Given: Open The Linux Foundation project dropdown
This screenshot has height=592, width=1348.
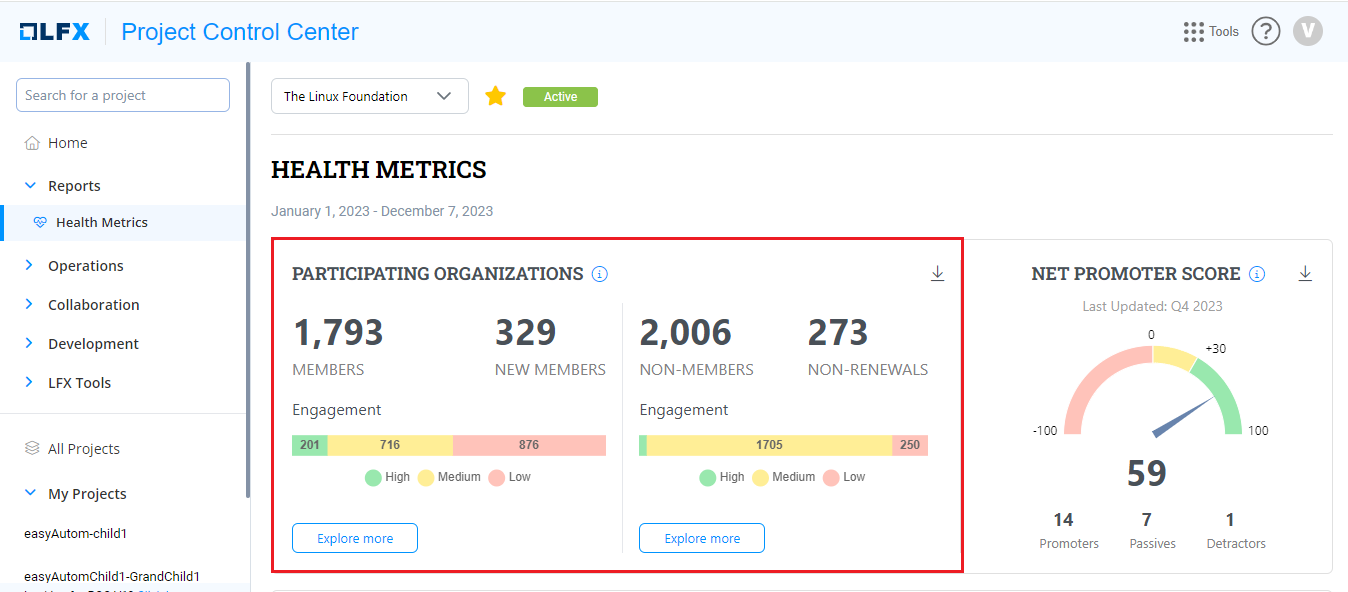Looking at the screenshot, I should coord(369,97).
